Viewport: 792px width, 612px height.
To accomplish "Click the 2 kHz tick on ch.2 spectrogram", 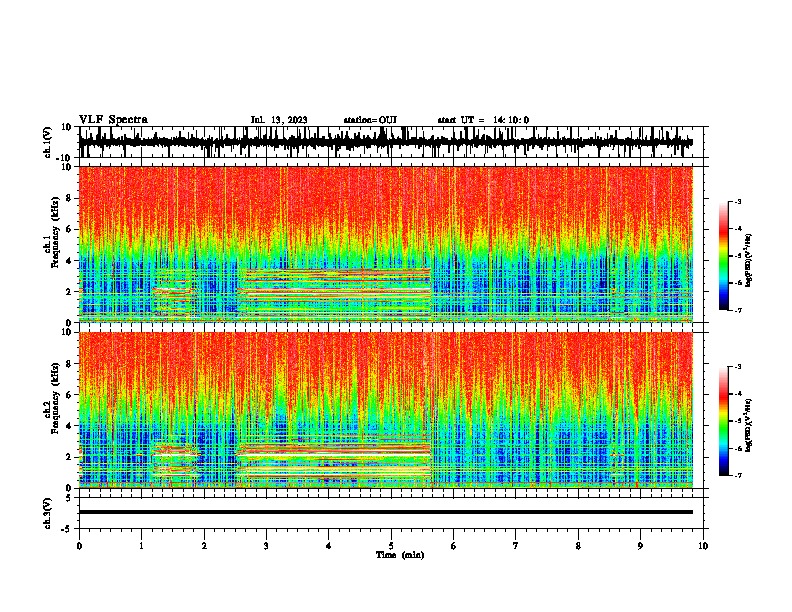I will coord(69,457).
